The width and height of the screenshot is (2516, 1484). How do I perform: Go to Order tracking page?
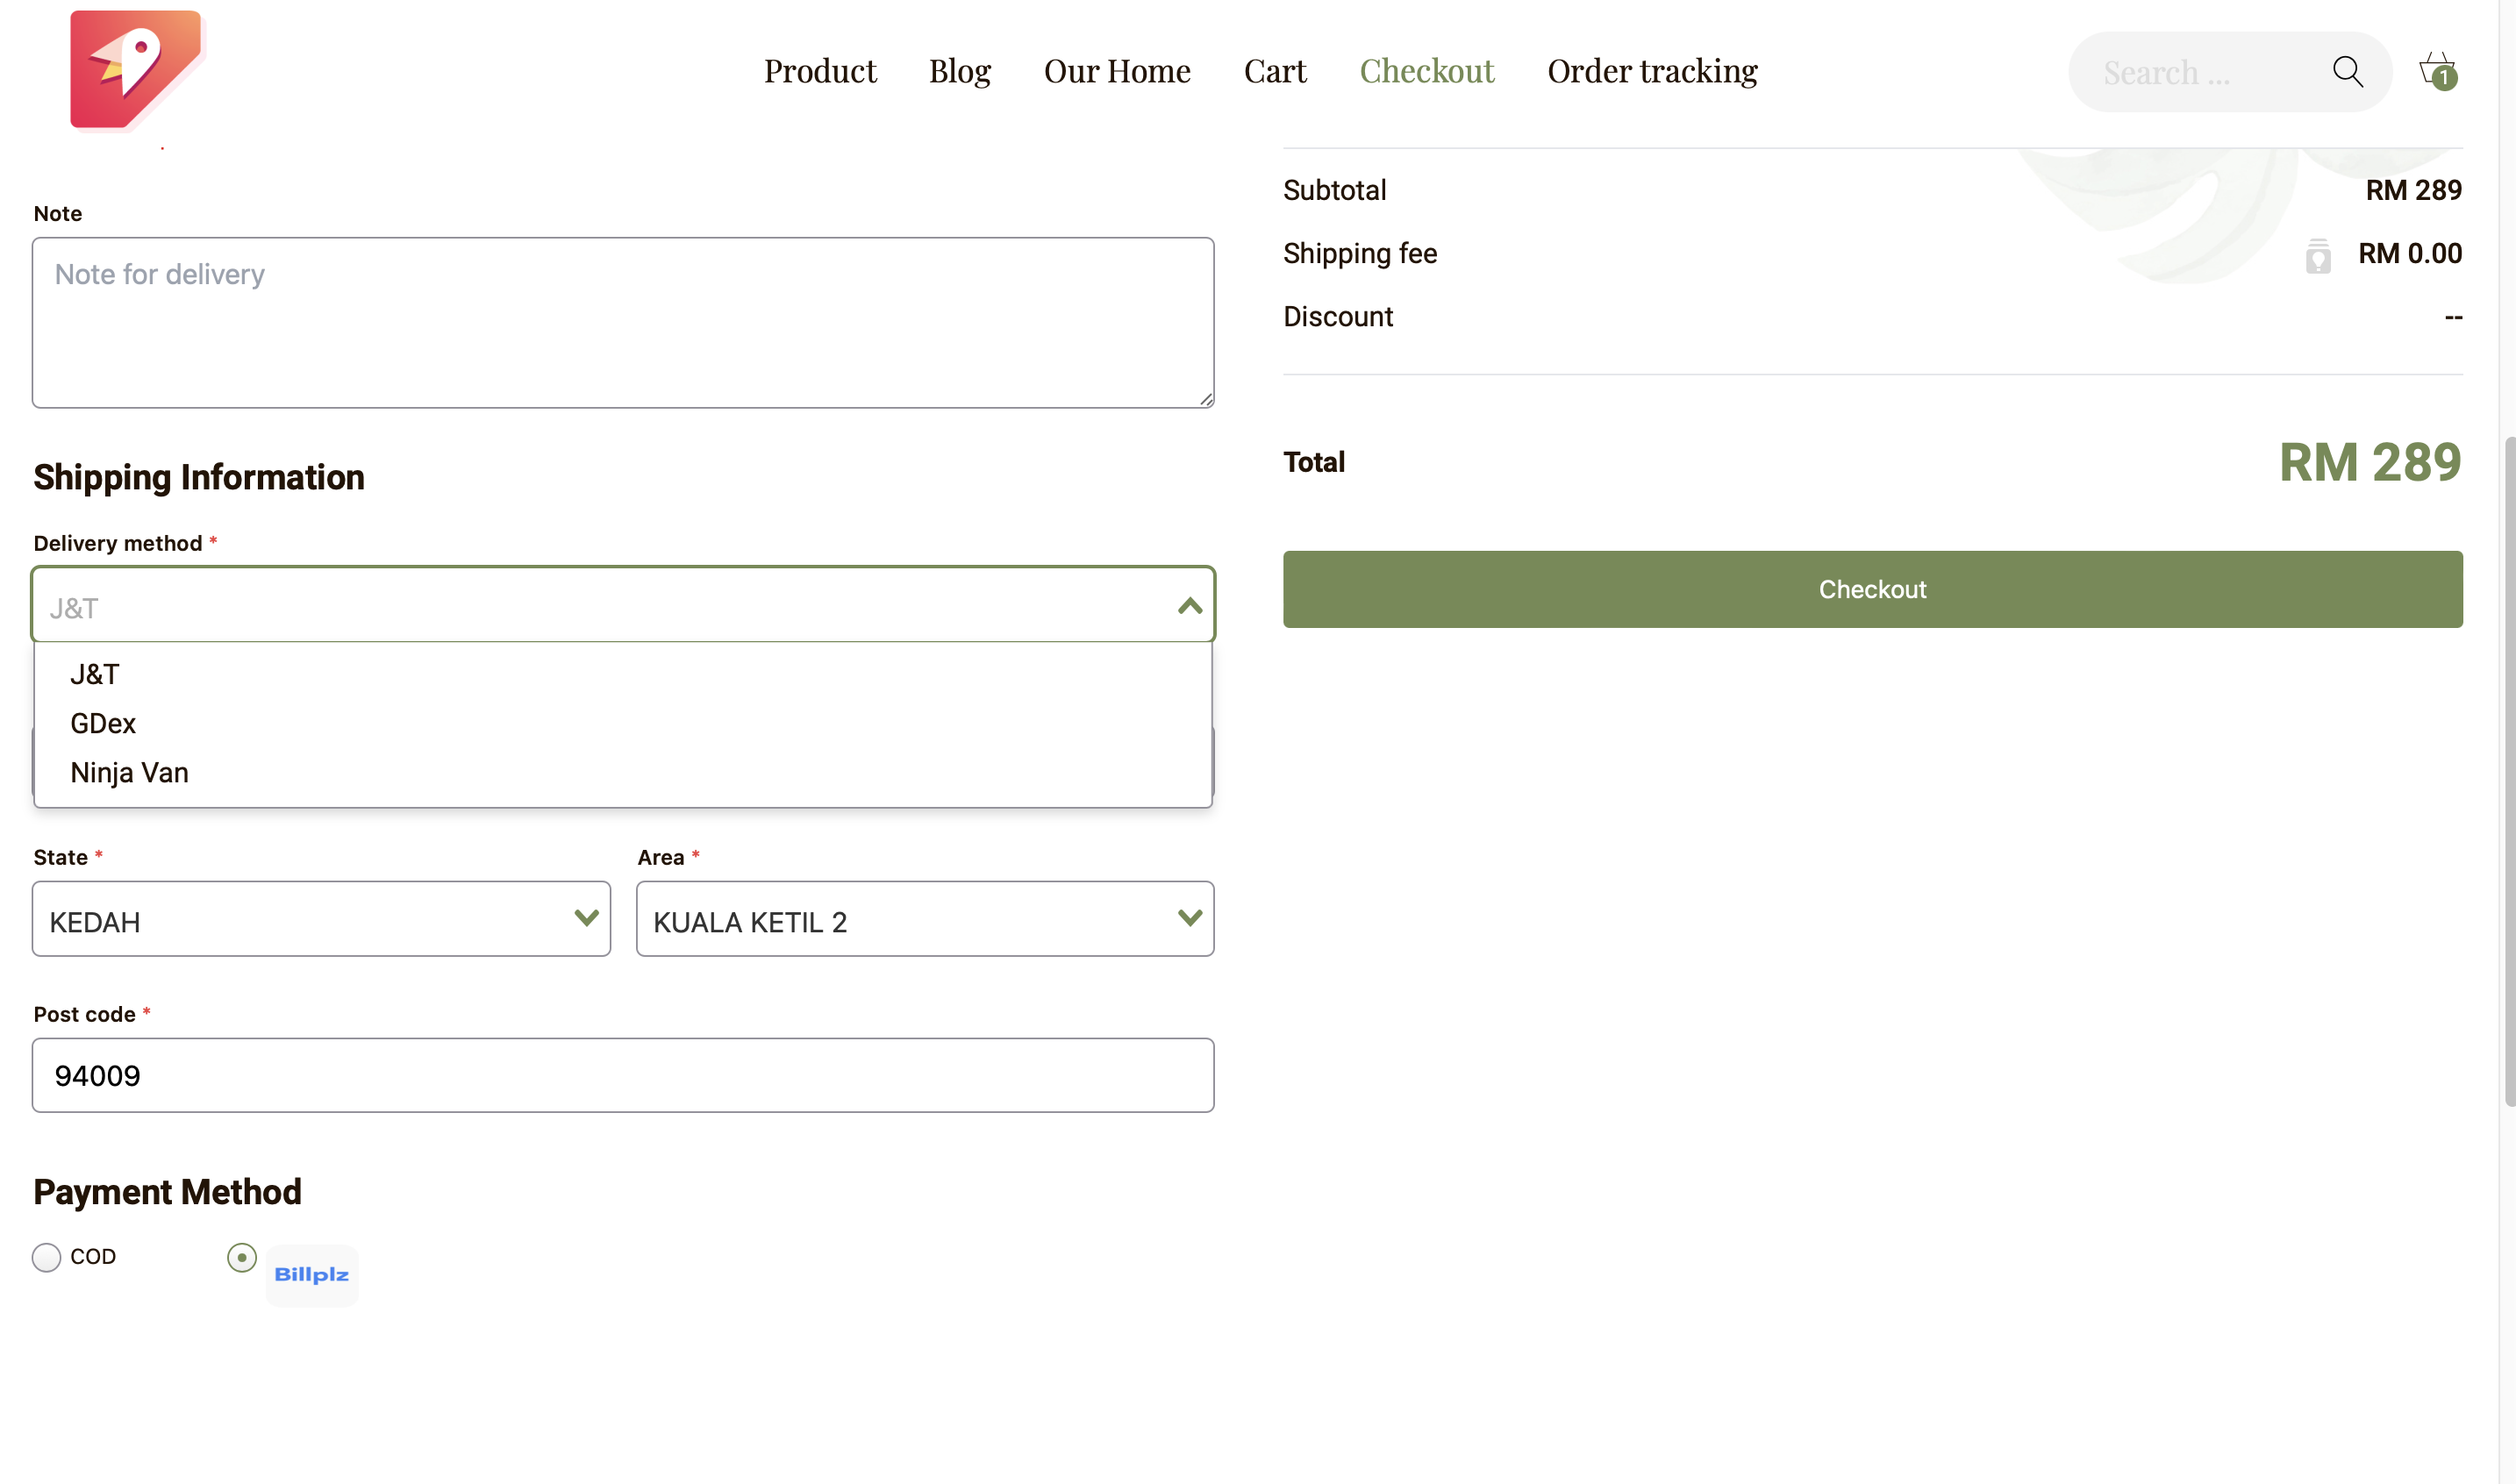1652,71
